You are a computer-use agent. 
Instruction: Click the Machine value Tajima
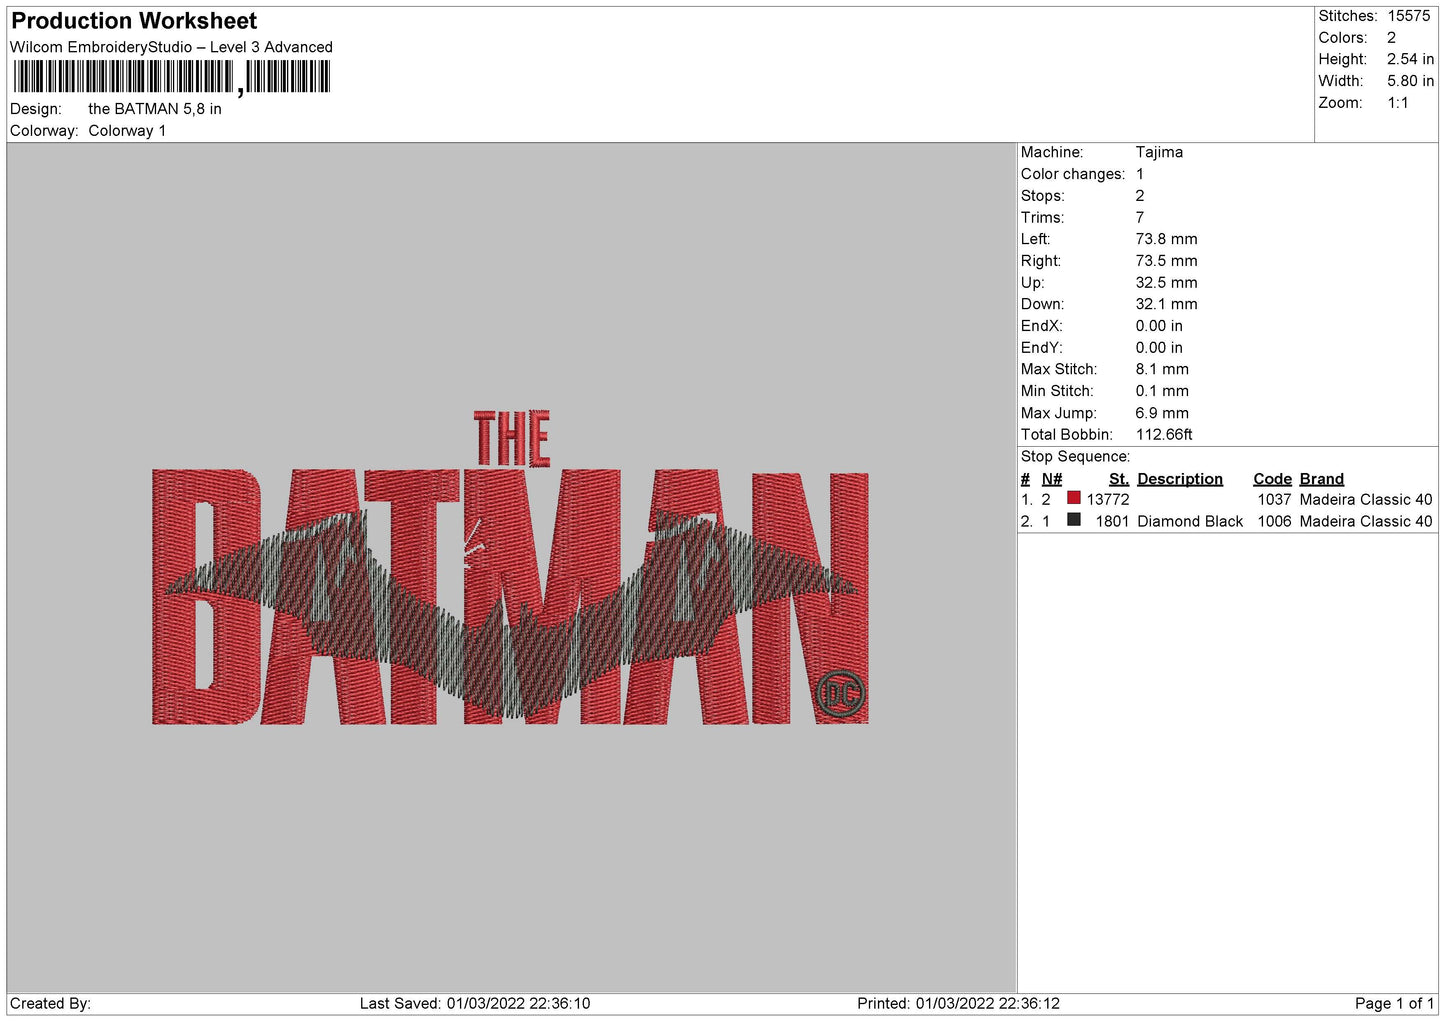pyautogui.click(x=1159, y=152)
